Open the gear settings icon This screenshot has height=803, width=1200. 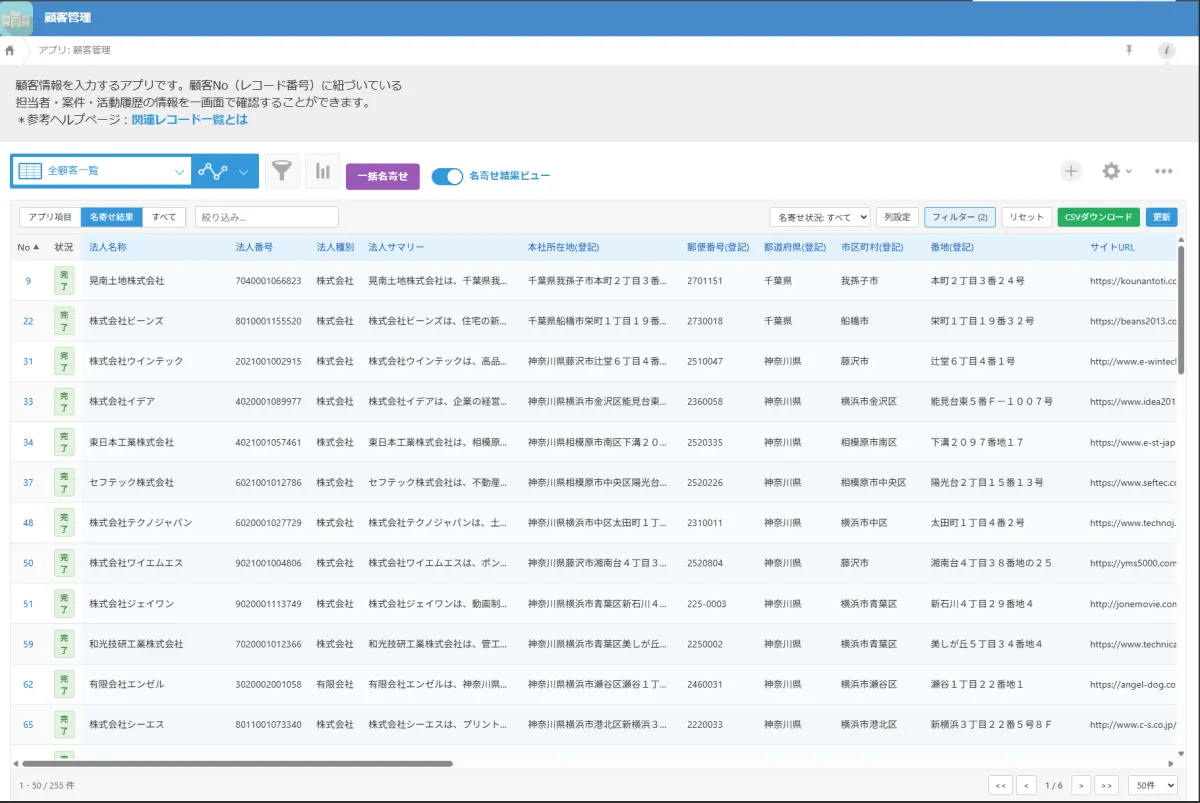pyautogui.click(x=1111, y=171)
